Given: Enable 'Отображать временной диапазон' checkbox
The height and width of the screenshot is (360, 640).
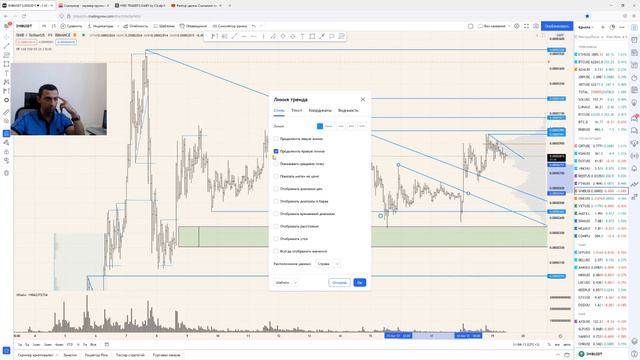Looking at the screenshot, I should pyautogui.click(x=276, y=214).
